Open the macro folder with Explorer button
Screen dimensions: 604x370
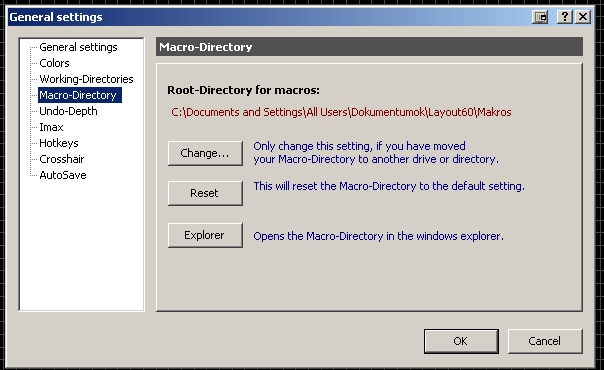click(x=205, y=235)
